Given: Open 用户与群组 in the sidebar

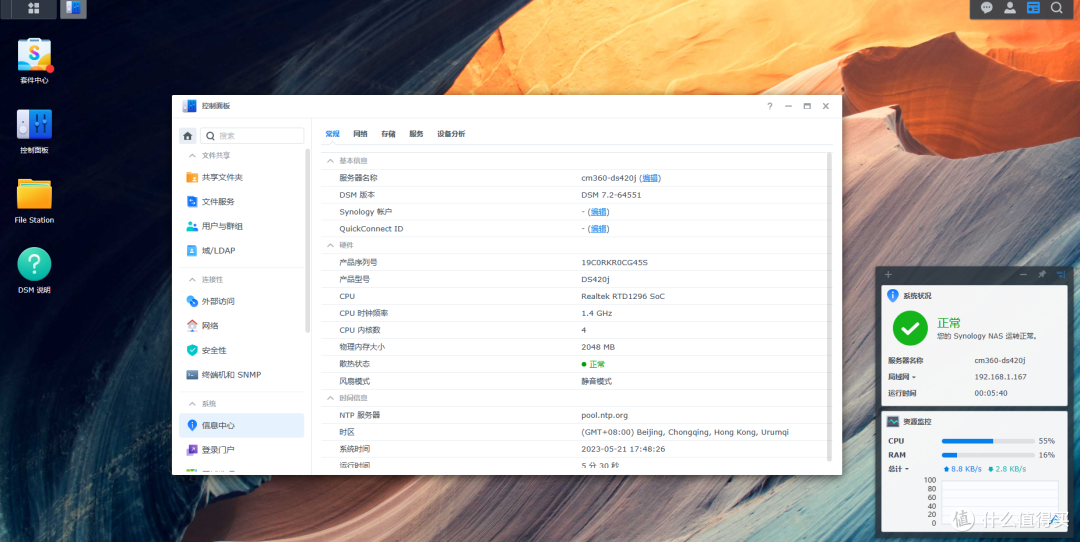Looking at the screenshot, I should 241,226.
